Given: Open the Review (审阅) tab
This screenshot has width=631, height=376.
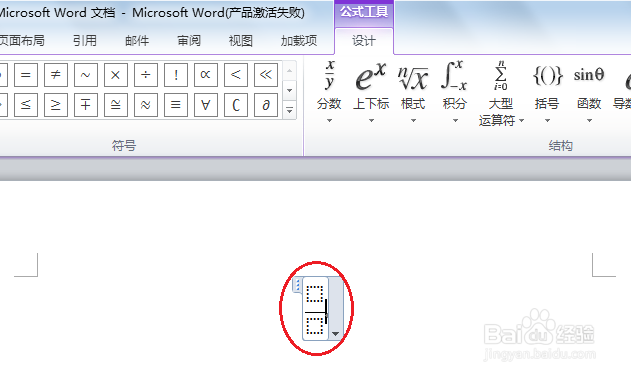Looking at the screenshot, I should point(189,41).
